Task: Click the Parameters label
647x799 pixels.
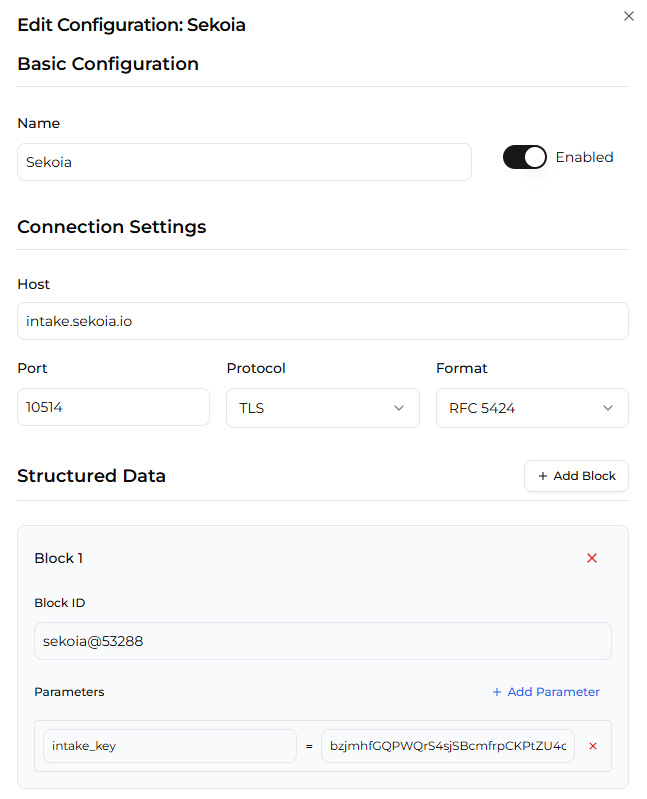Action: 69,692
